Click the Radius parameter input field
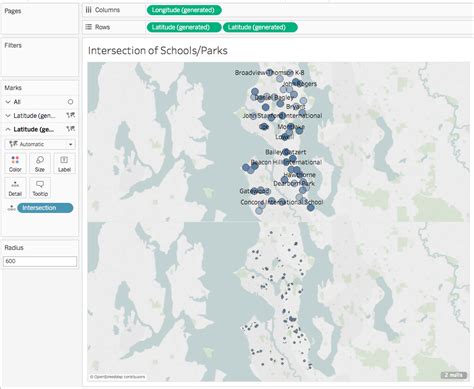The image size is (474, 389). pyautogui.click(x=40, y=261)
